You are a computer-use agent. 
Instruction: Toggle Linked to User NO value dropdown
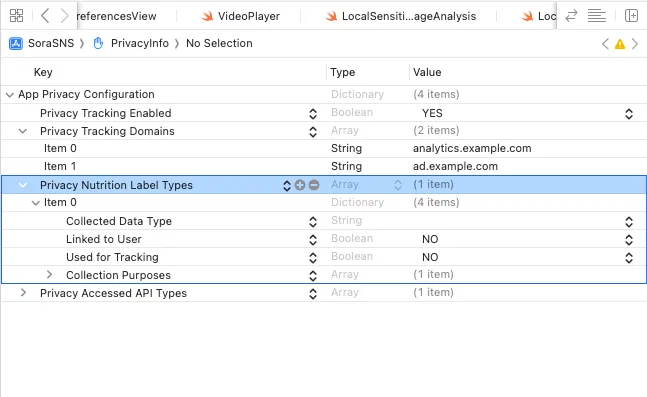point(629,240)
